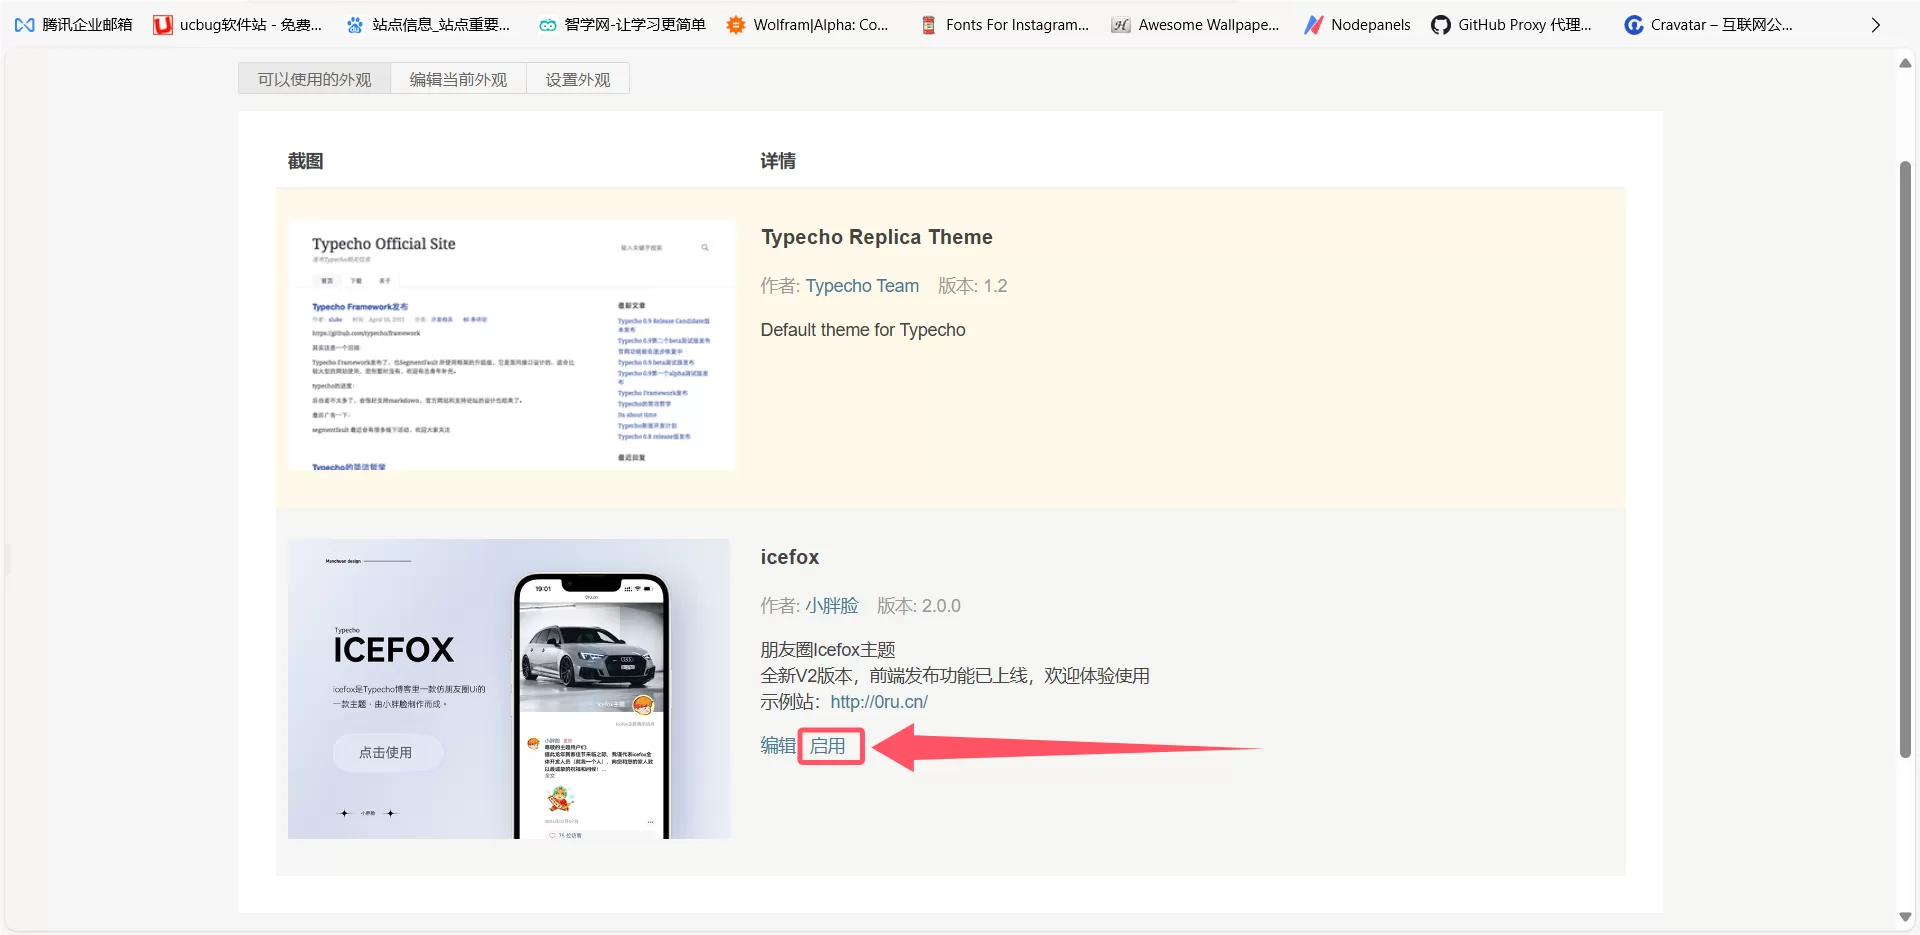Expand the bookmarks overflow chevron
The height and width of the screenshot is (935, 1920).
(1875, 25)
